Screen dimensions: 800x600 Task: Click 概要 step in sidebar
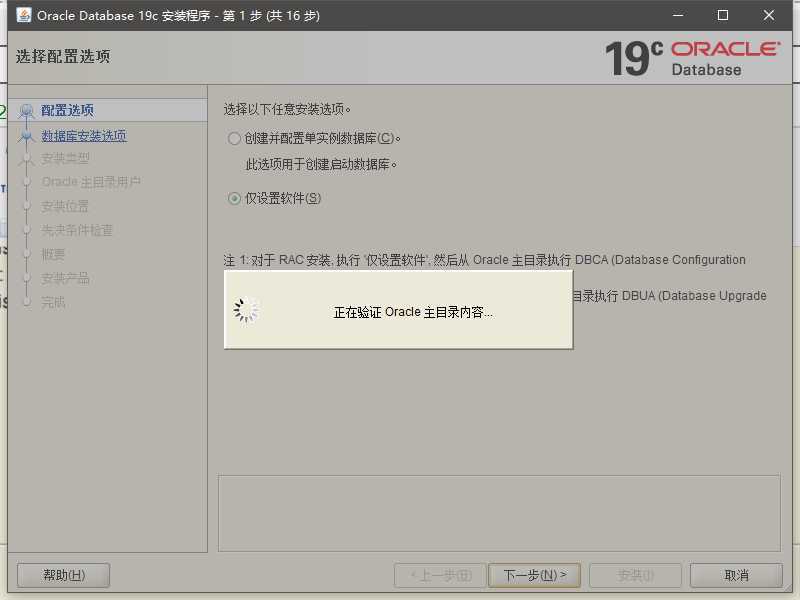click(x=53, y=254)
